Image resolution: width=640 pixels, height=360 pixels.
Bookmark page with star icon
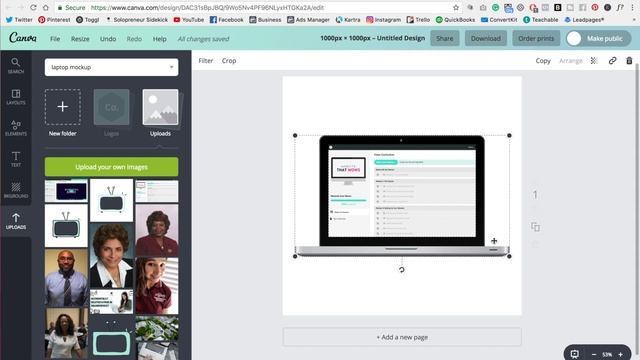pyautogui.click(x=456, y=7)
